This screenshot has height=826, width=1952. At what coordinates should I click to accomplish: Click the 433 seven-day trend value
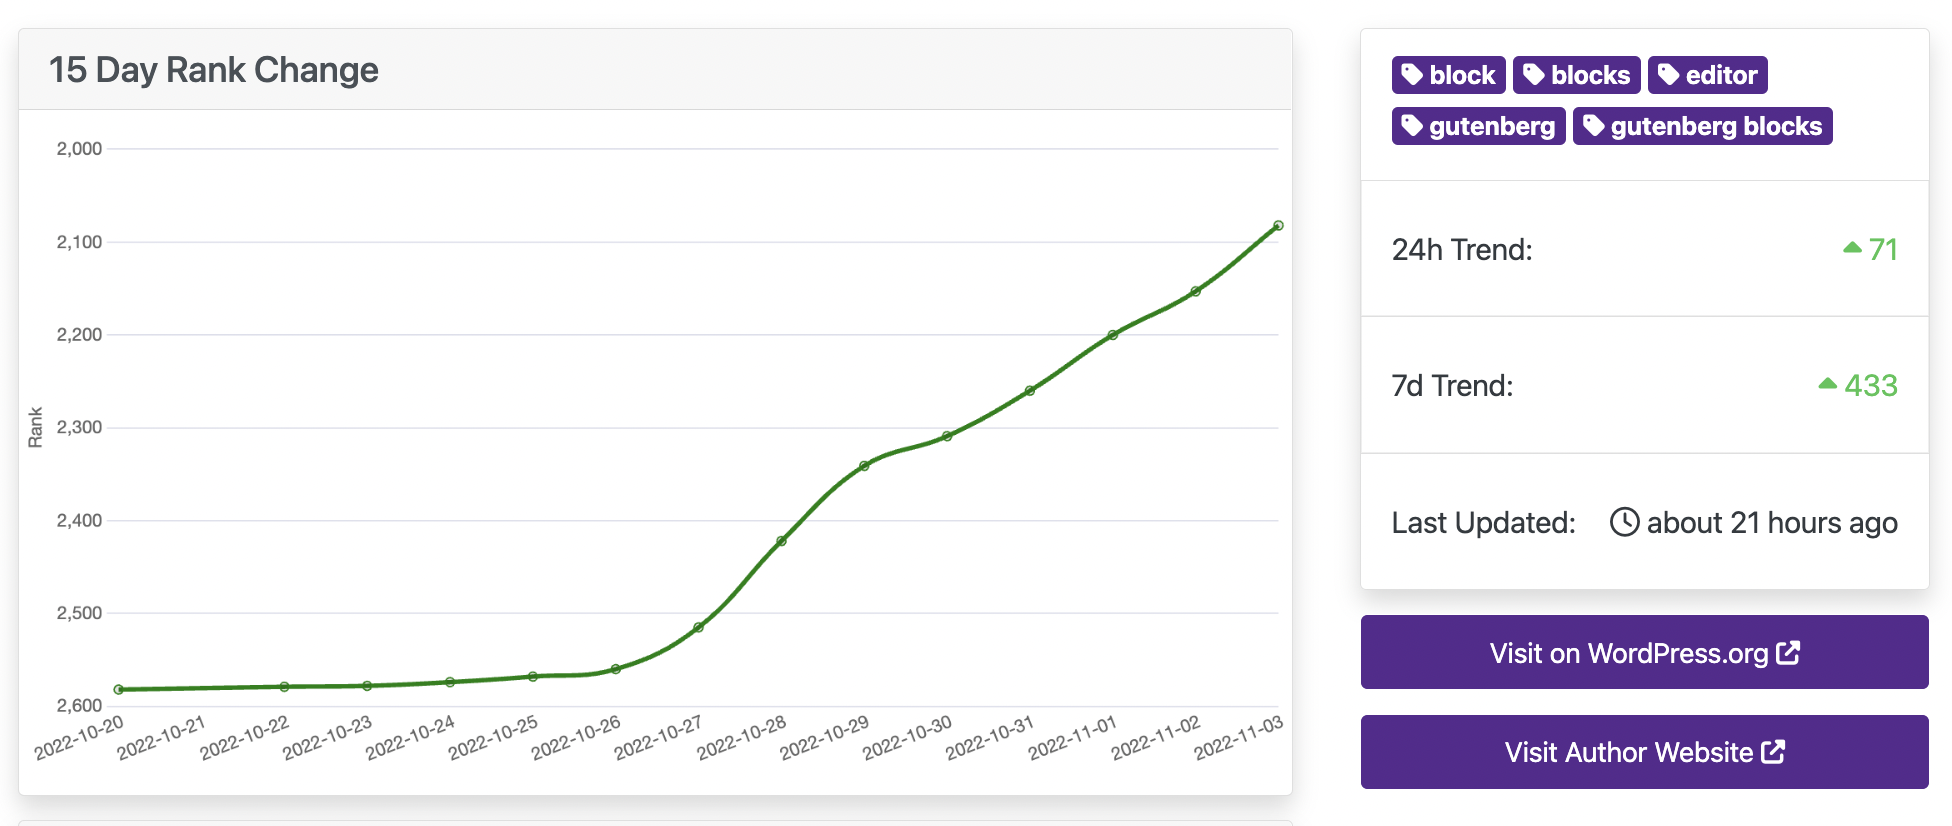coord(1870,385)
